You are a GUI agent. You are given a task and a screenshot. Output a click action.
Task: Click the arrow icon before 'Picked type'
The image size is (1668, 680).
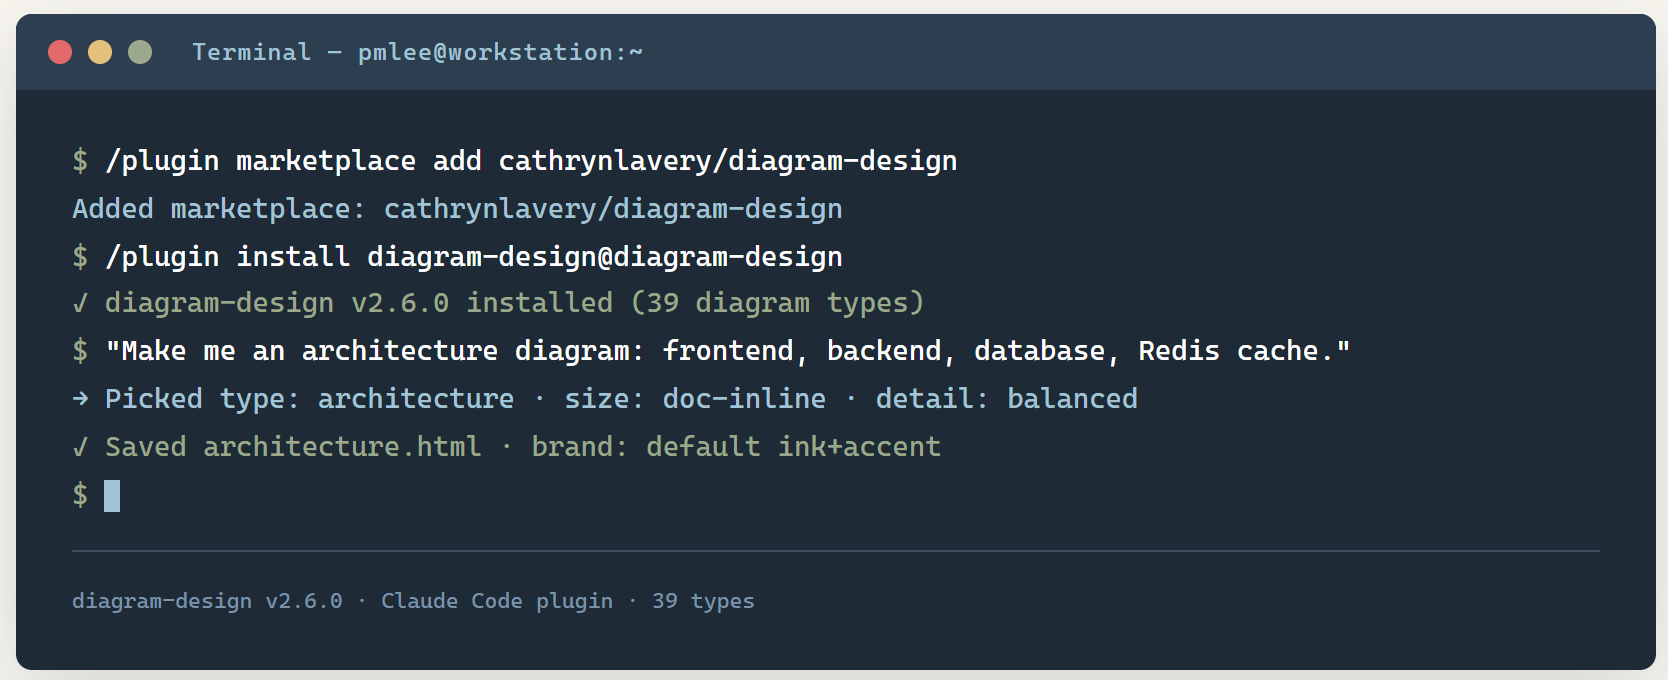[80, 399]
